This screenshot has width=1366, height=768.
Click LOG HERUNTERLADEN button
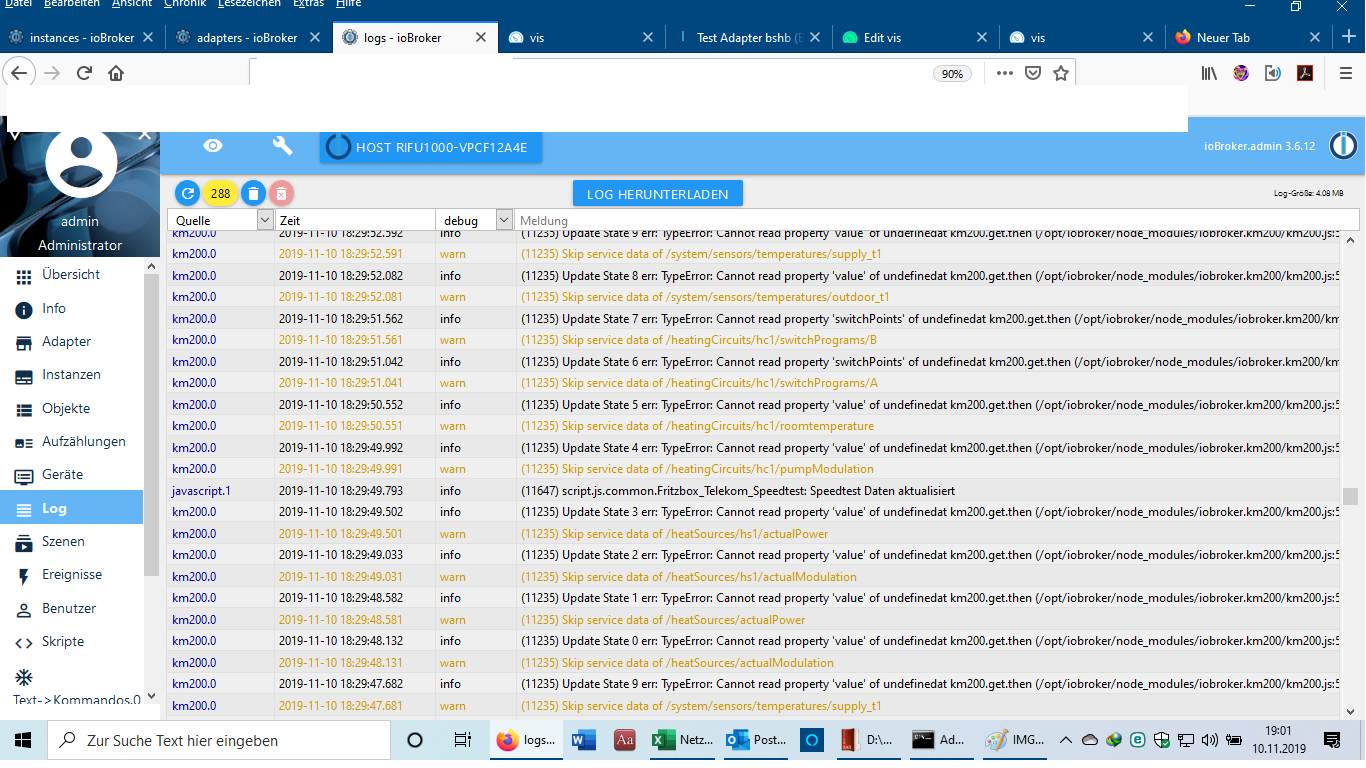pos(658,194)
